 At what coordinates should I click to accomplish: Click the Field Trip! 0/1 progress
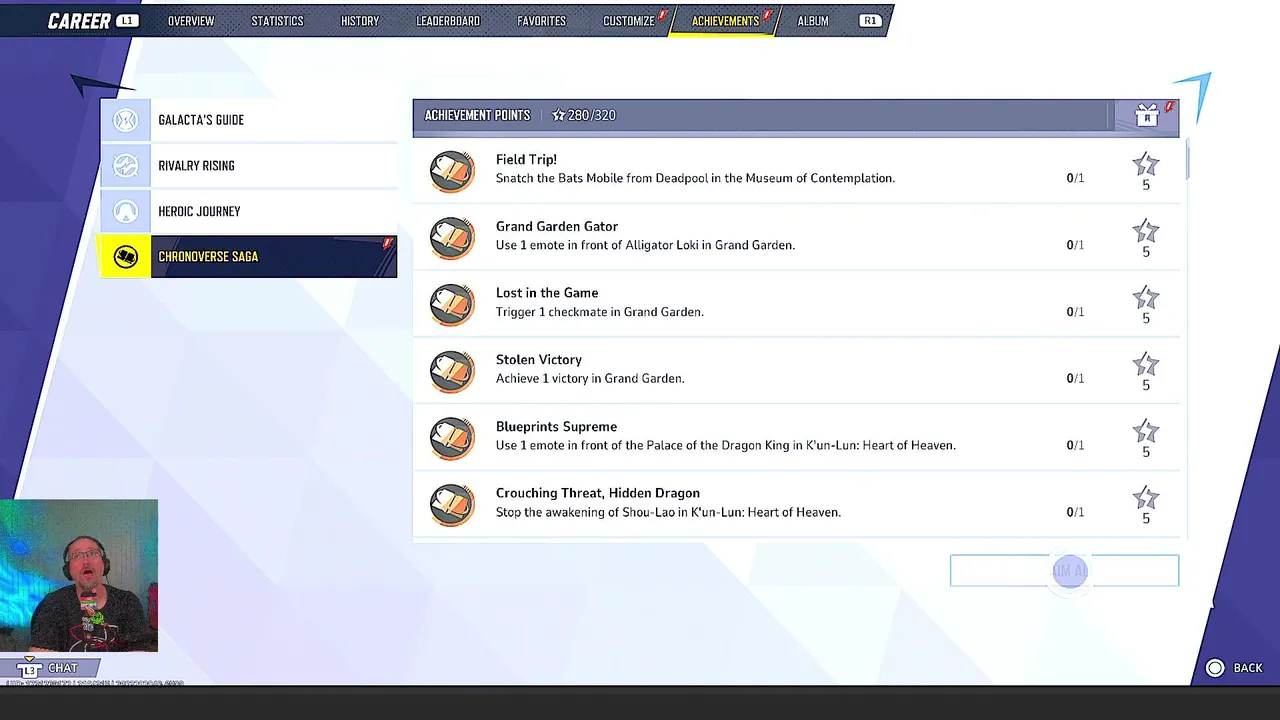point(1075,178)
